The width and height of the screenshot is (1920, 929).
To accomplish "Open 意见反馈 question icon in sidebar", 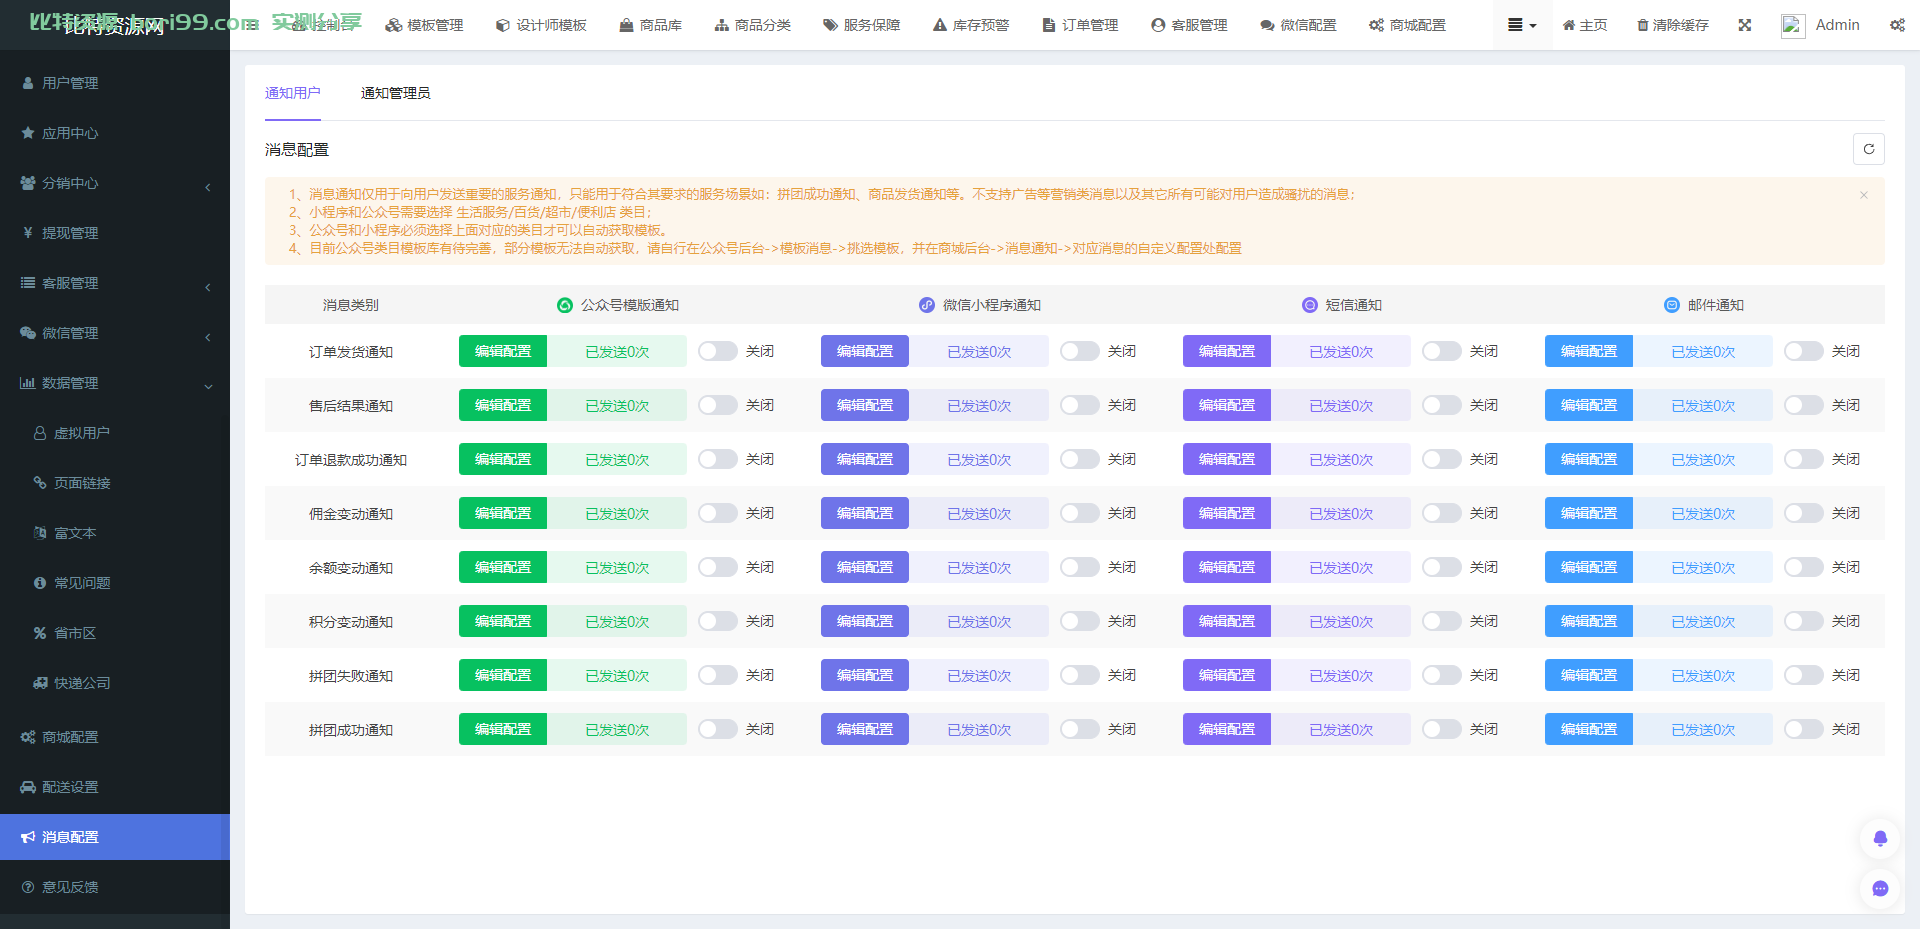I will 28,887.
